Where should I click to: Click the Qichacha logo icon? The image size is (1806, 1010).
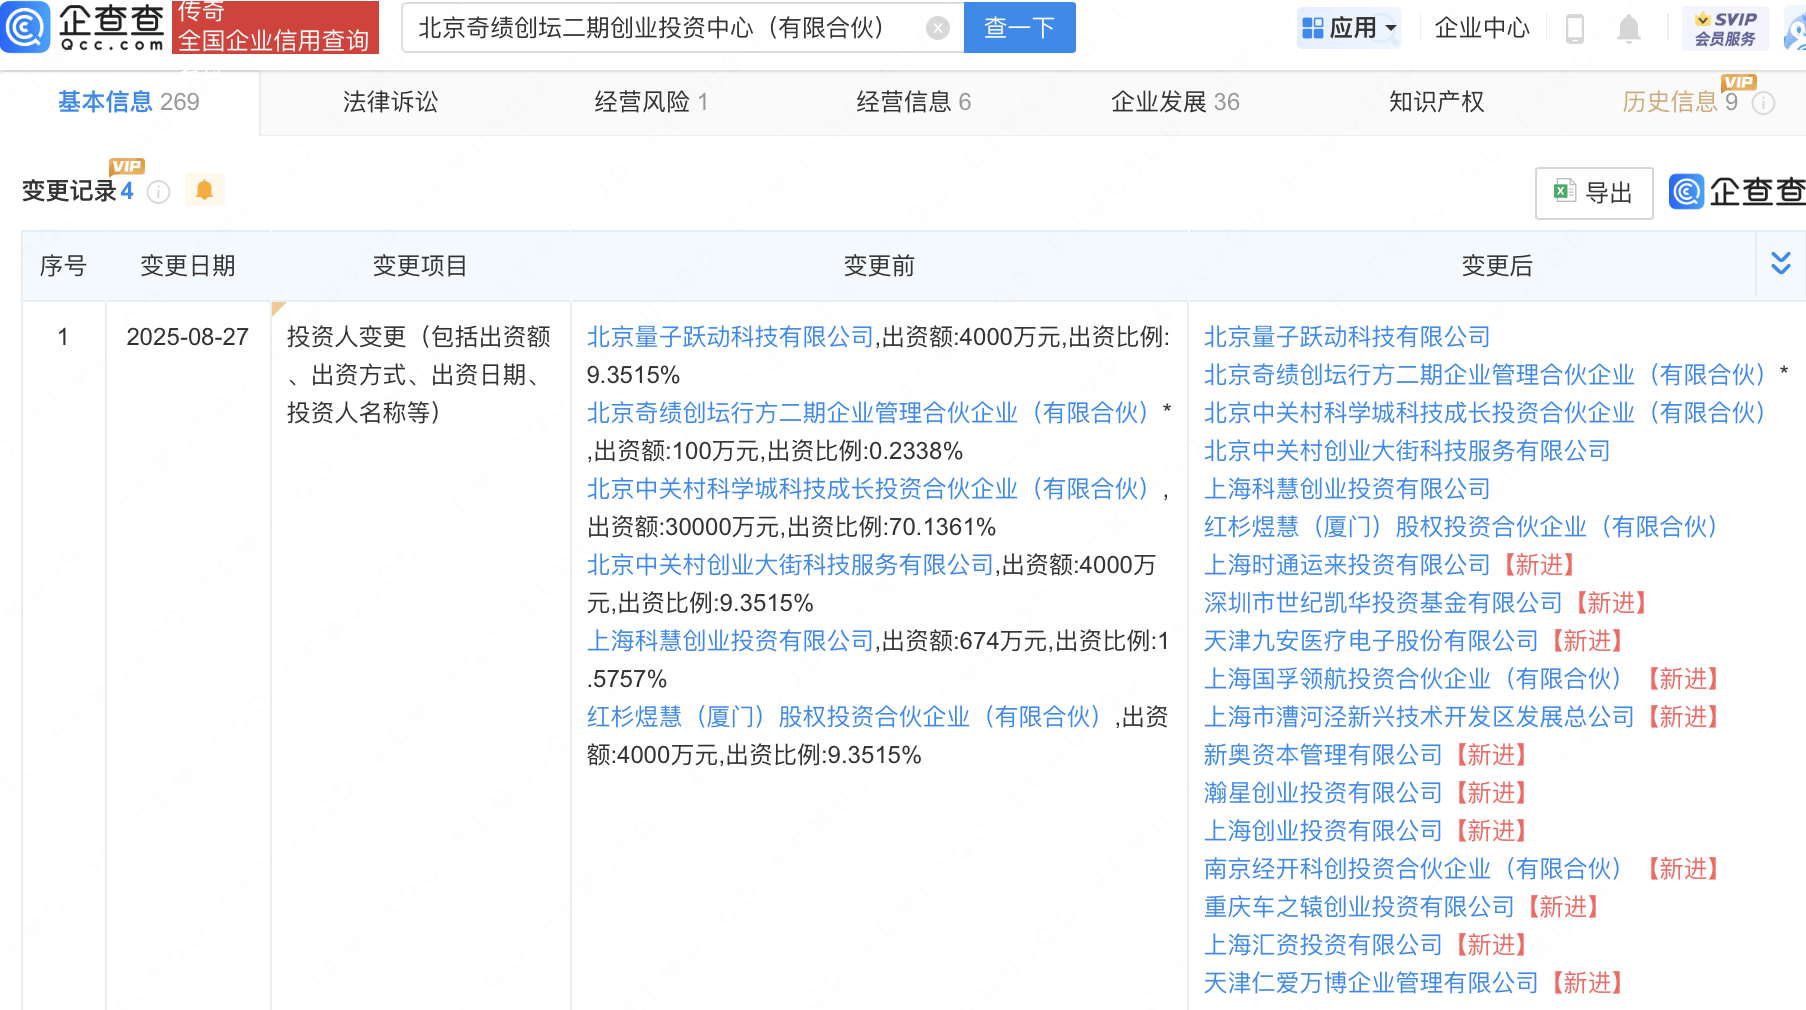[25, 27]
